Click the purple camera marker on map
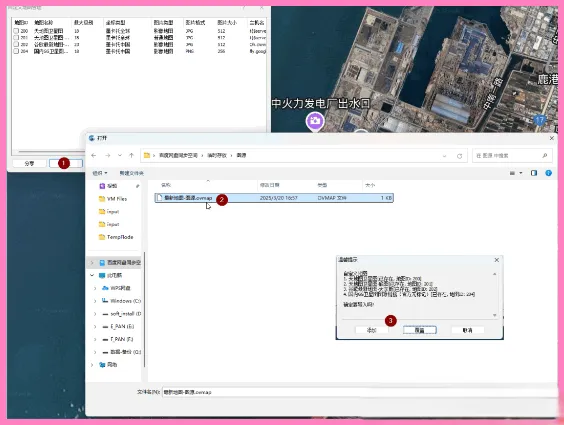The width and height of the screenshot is (564, 425). [315, 121]
